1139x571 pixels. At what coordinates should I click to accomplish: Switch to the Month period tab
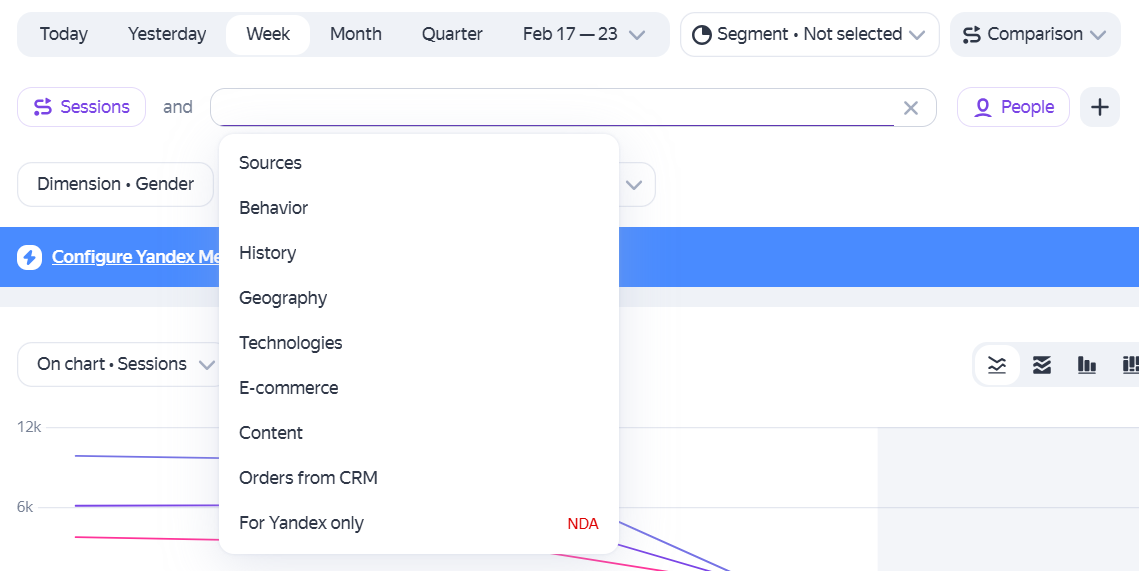[355, 34]
